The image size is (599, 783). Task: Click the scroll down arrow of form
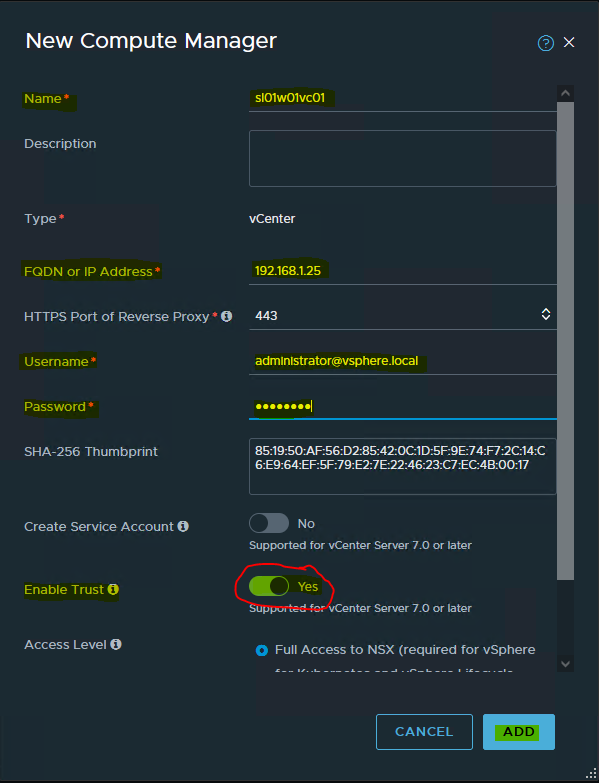click(x=566, y=664)
